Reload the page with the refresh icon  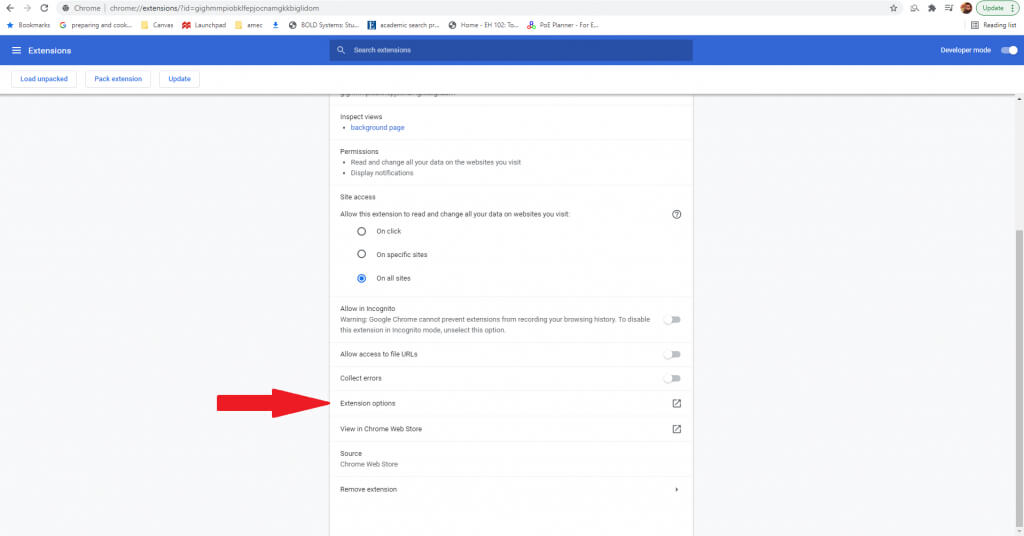click(x=44, y=8)
